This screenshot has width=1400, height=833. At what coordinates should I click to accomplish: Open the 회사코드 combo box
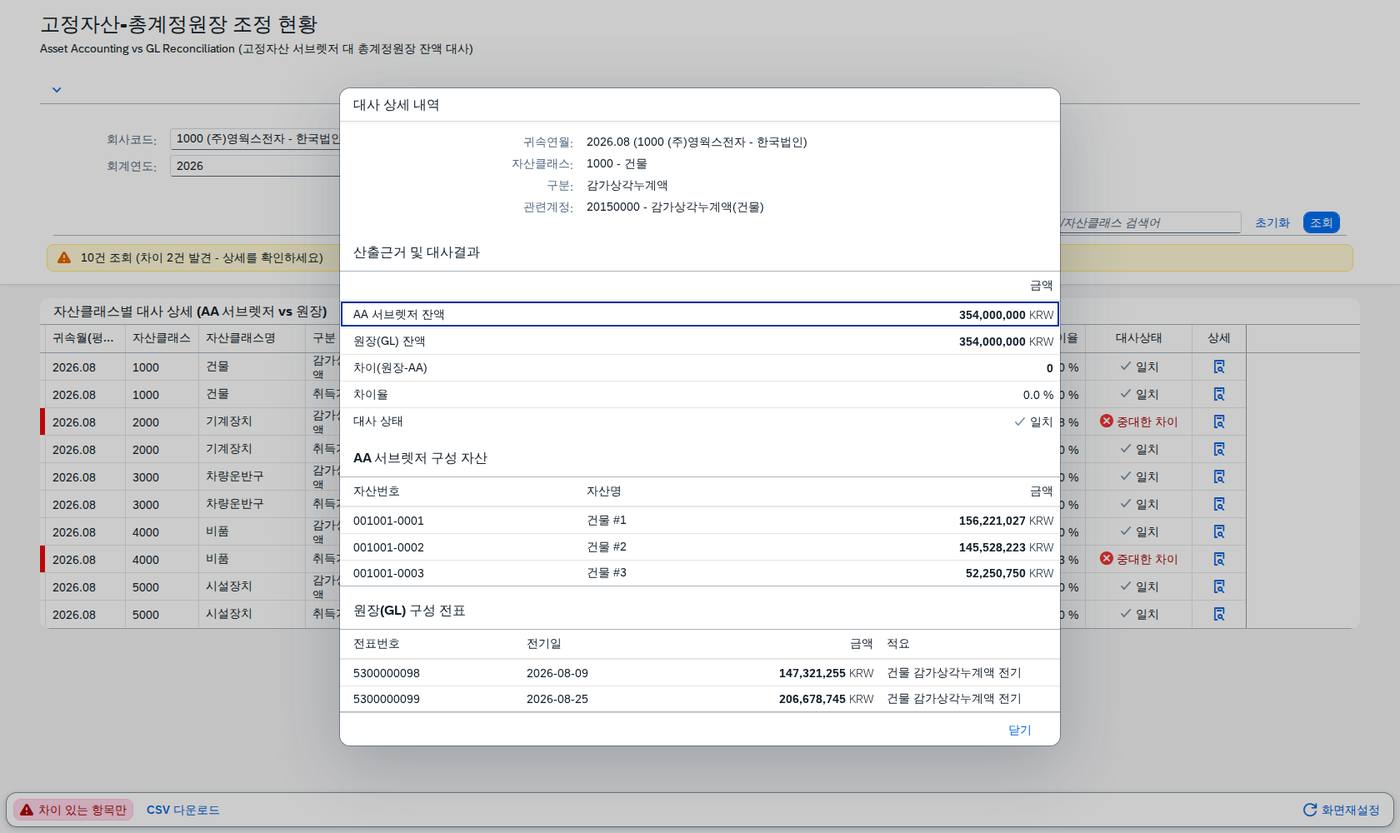pos(255,139)
